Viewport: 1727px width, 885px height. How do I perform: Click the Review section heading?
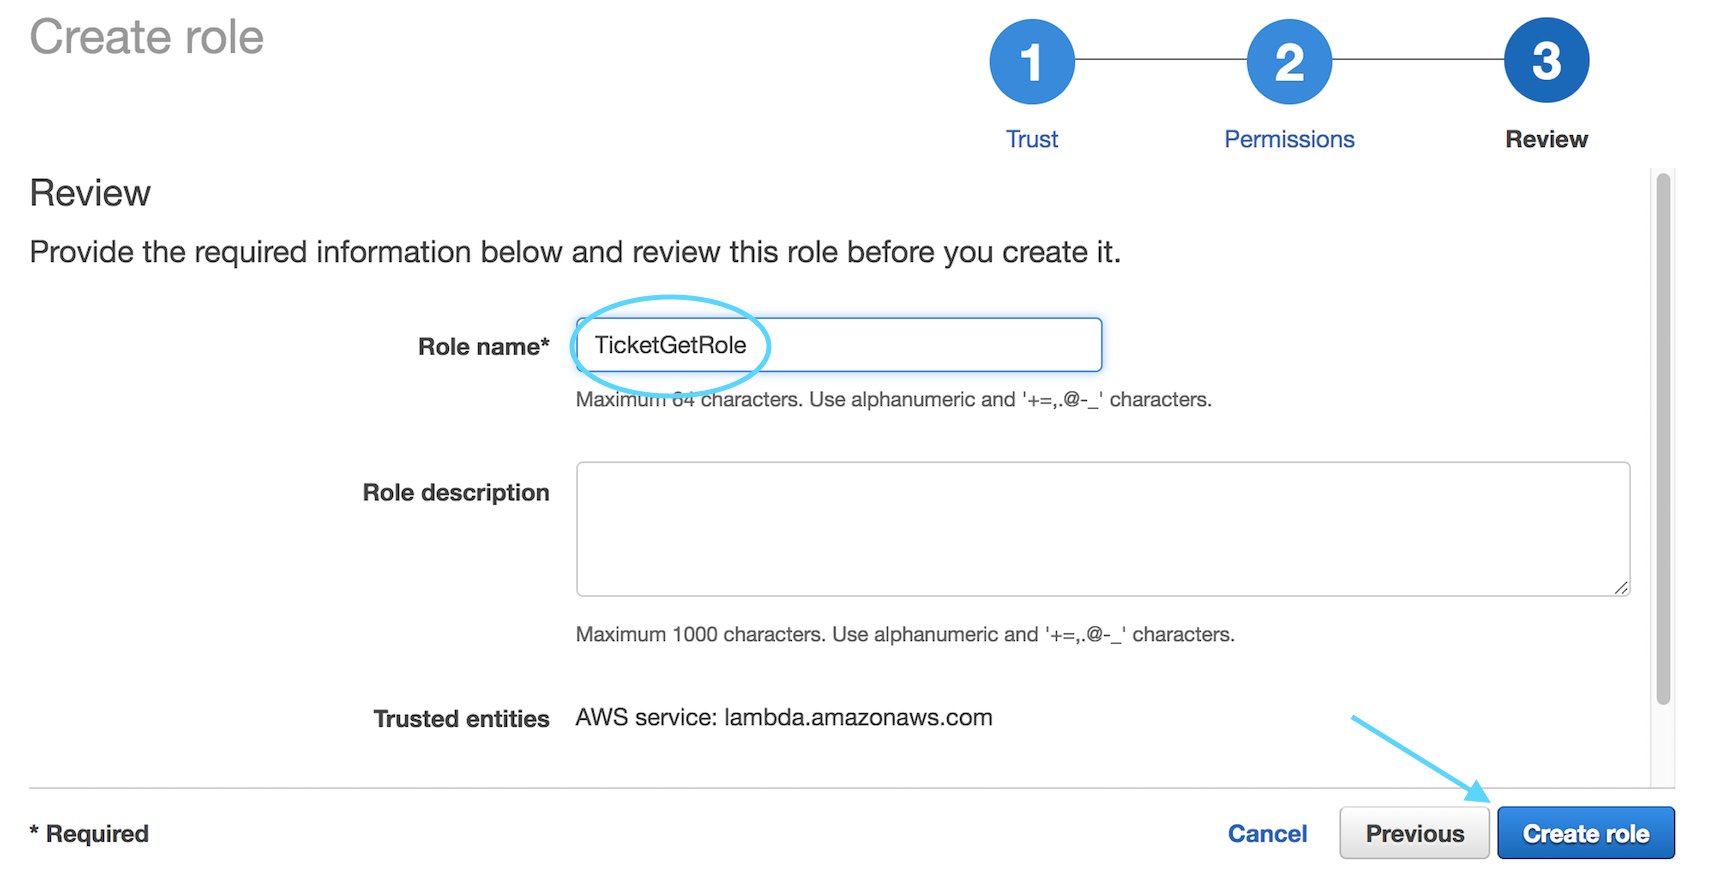coord(90,193)
